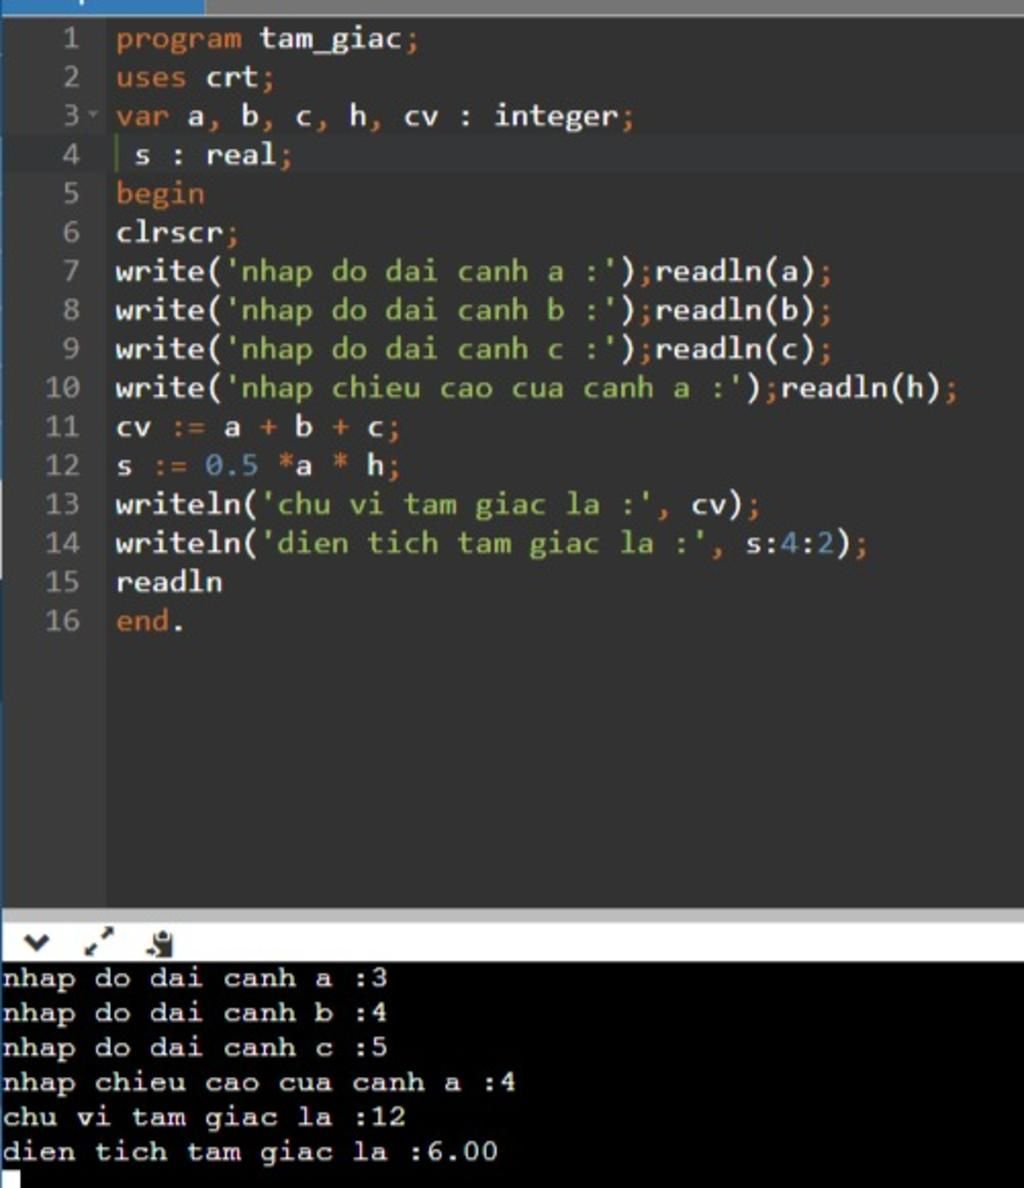Click console output 'nhap do dai canh a :3'

[x=195, y=979]
